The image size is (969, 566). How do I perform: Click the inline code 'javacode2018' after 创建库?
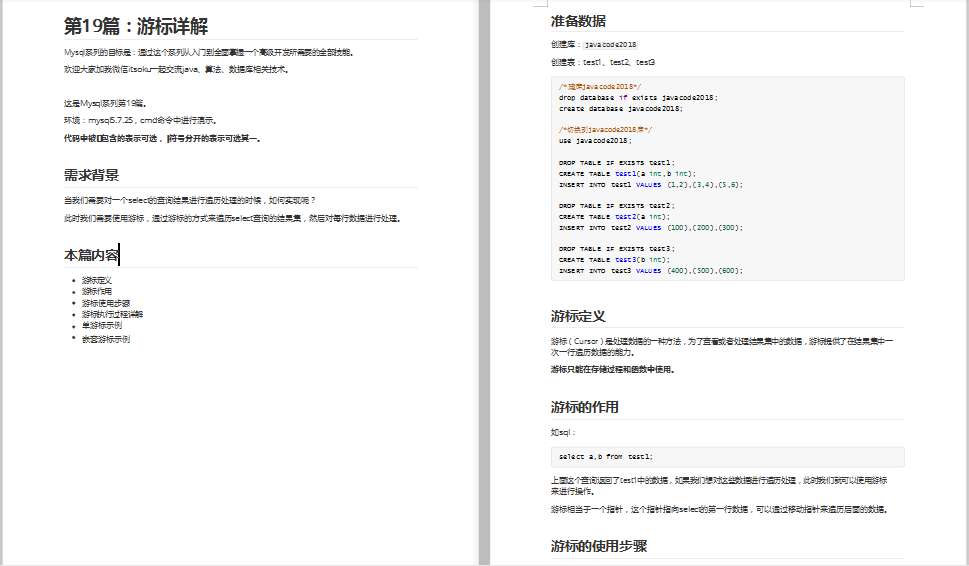coord(611,44)
